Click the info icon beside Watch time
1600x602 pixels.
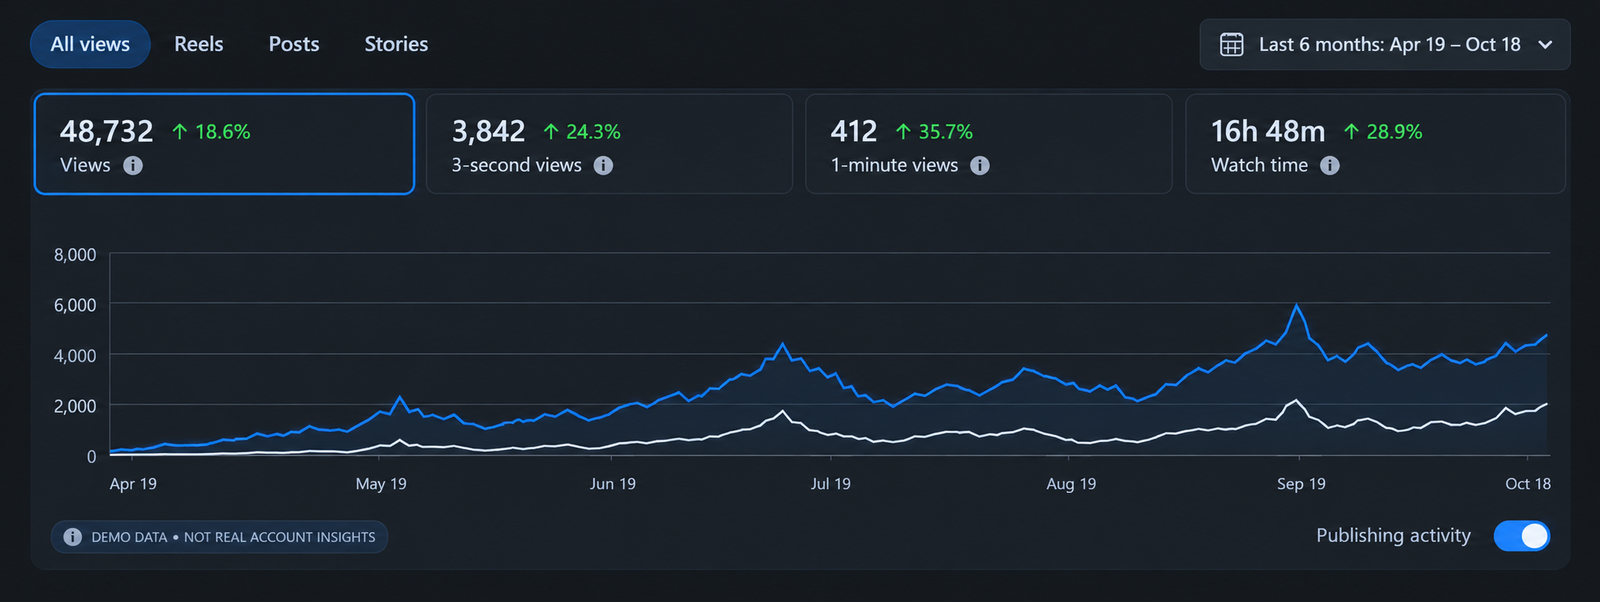coord(1330,166)
